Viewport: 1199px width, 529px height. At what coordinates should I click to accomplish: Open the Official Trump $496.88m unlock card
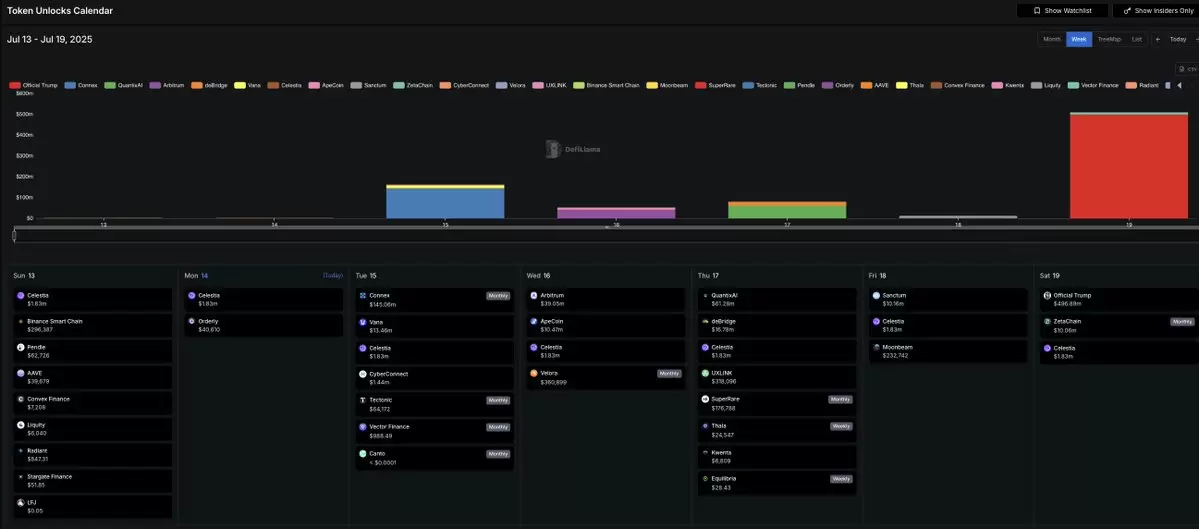pyautogui.click(x=1119, y=300)
